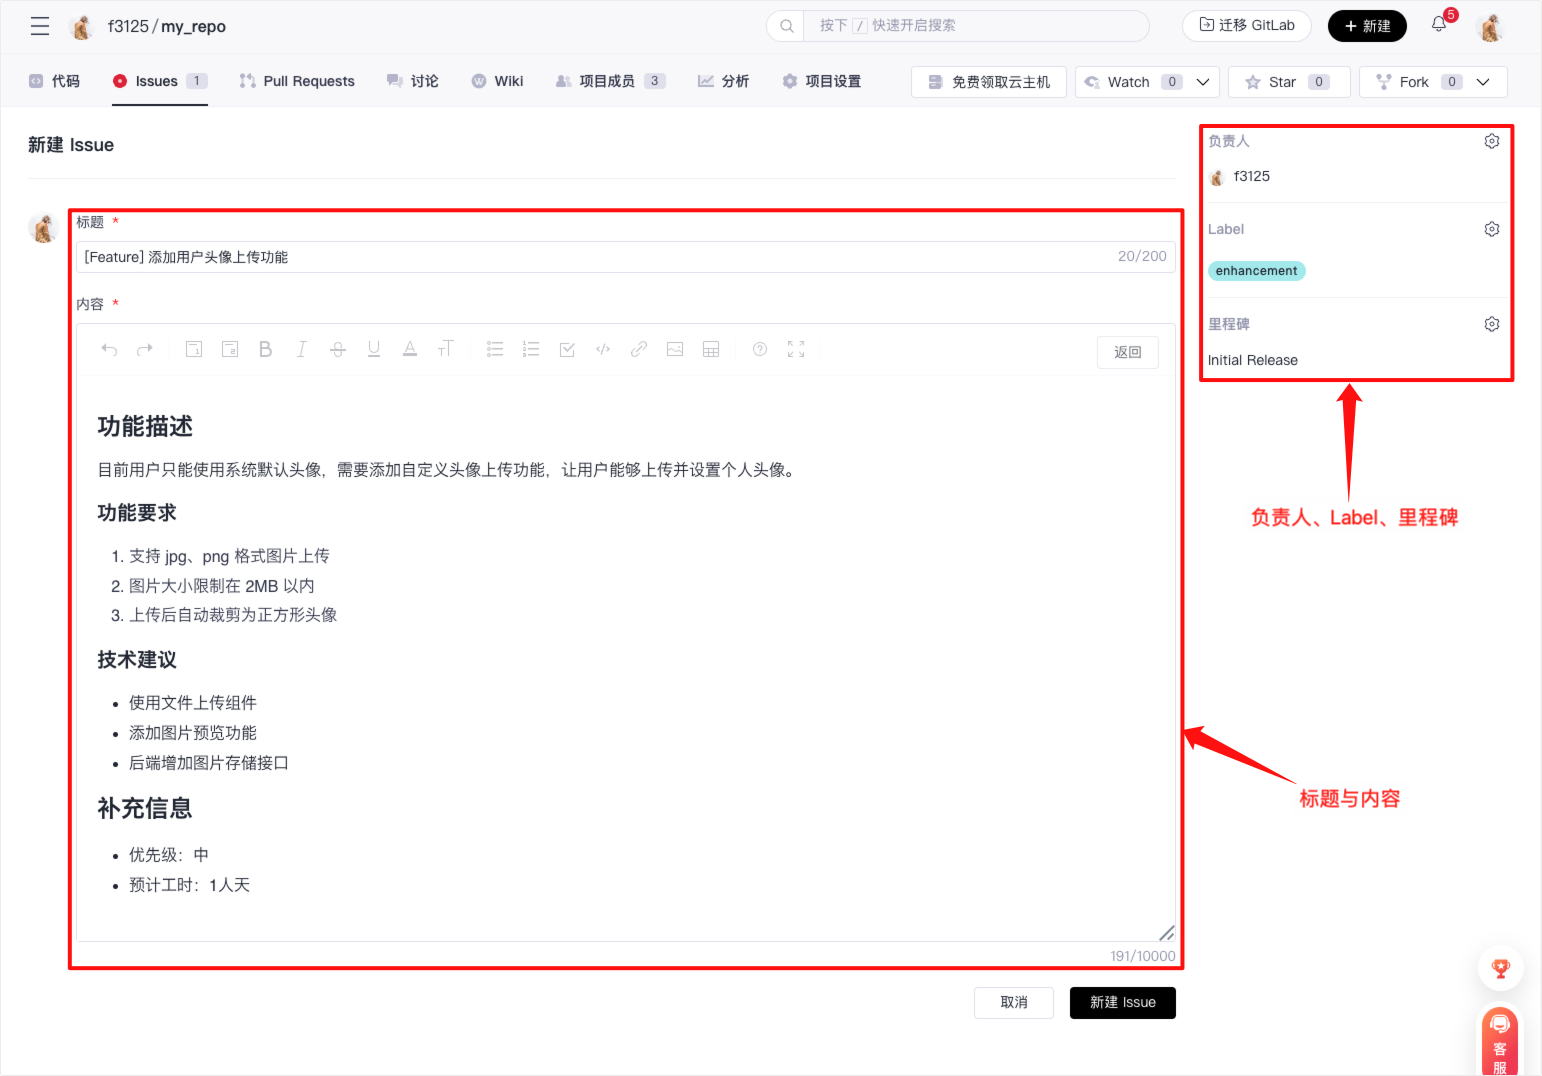Open the Wiki tab
The height and width of the screenshot is (1076, 1542).
[498, 81]
